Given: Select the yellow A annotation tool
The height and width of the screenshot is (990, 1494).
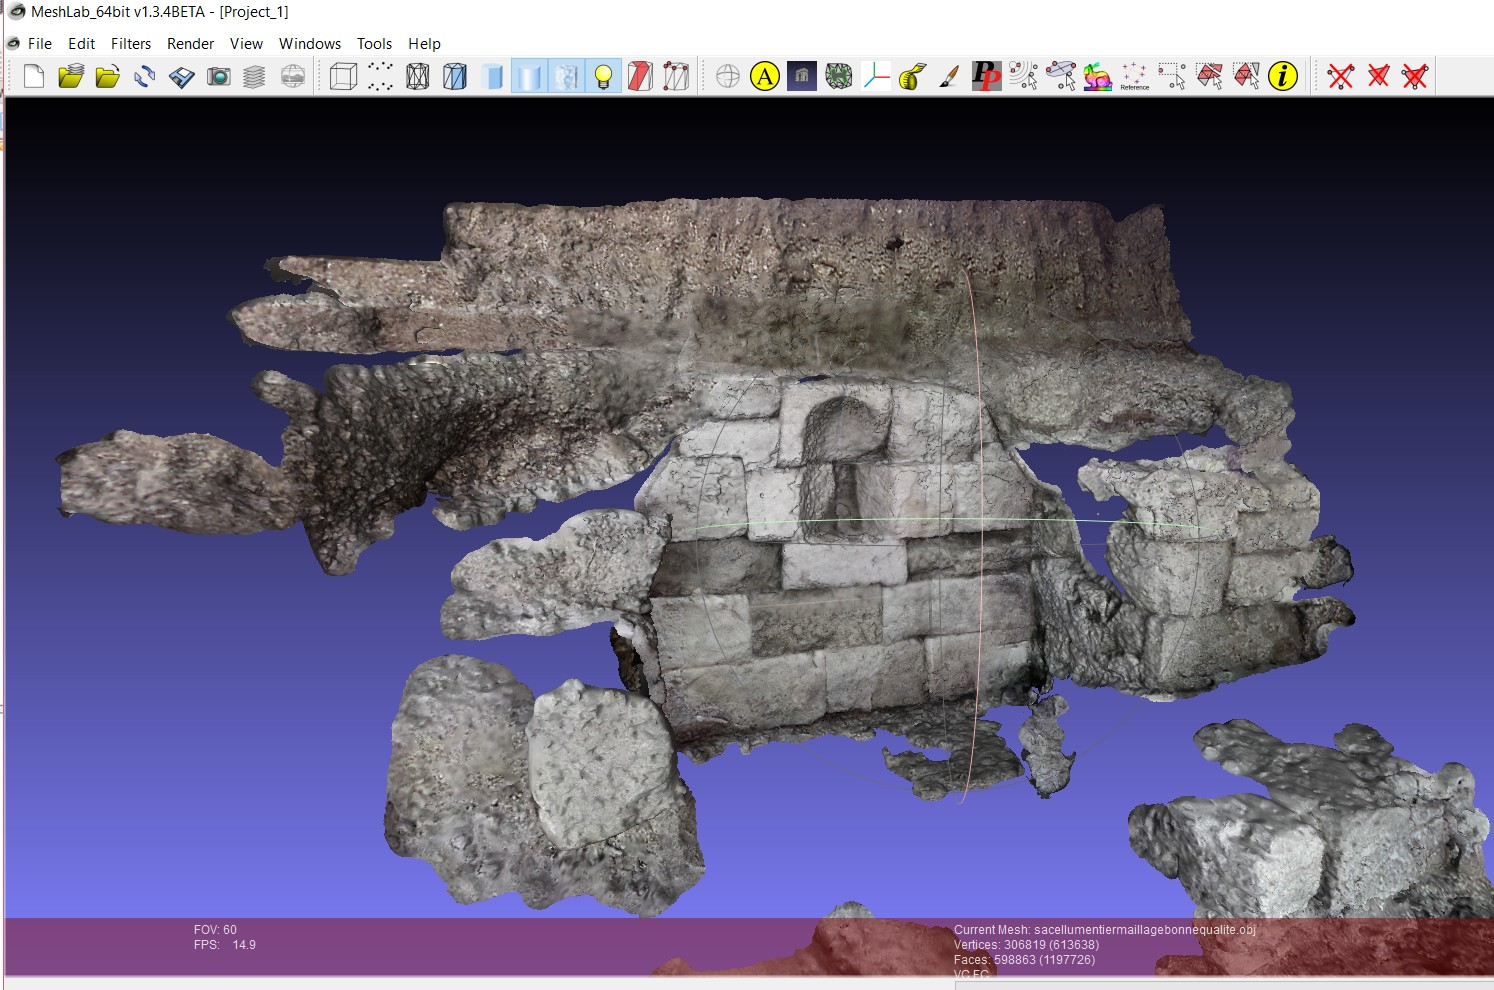Looking at the screenshot, I should (x=765, y=76).
